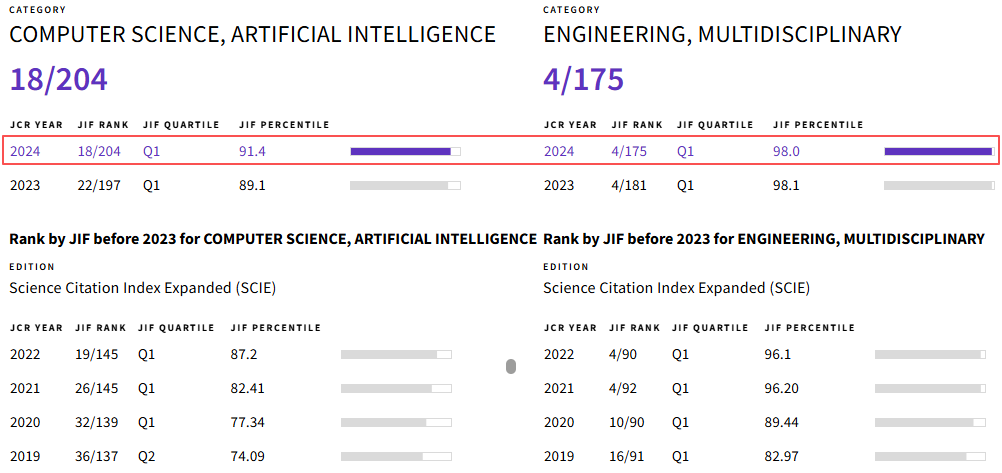
Task: Click the 77.34 percentile bar for 2020
Action: (396, 422)
